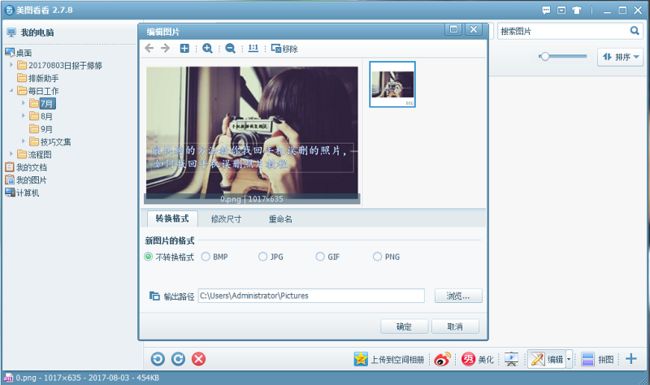The image size is (650, 385).
Task: Click the output path folder icon
Action: [154, 296]
